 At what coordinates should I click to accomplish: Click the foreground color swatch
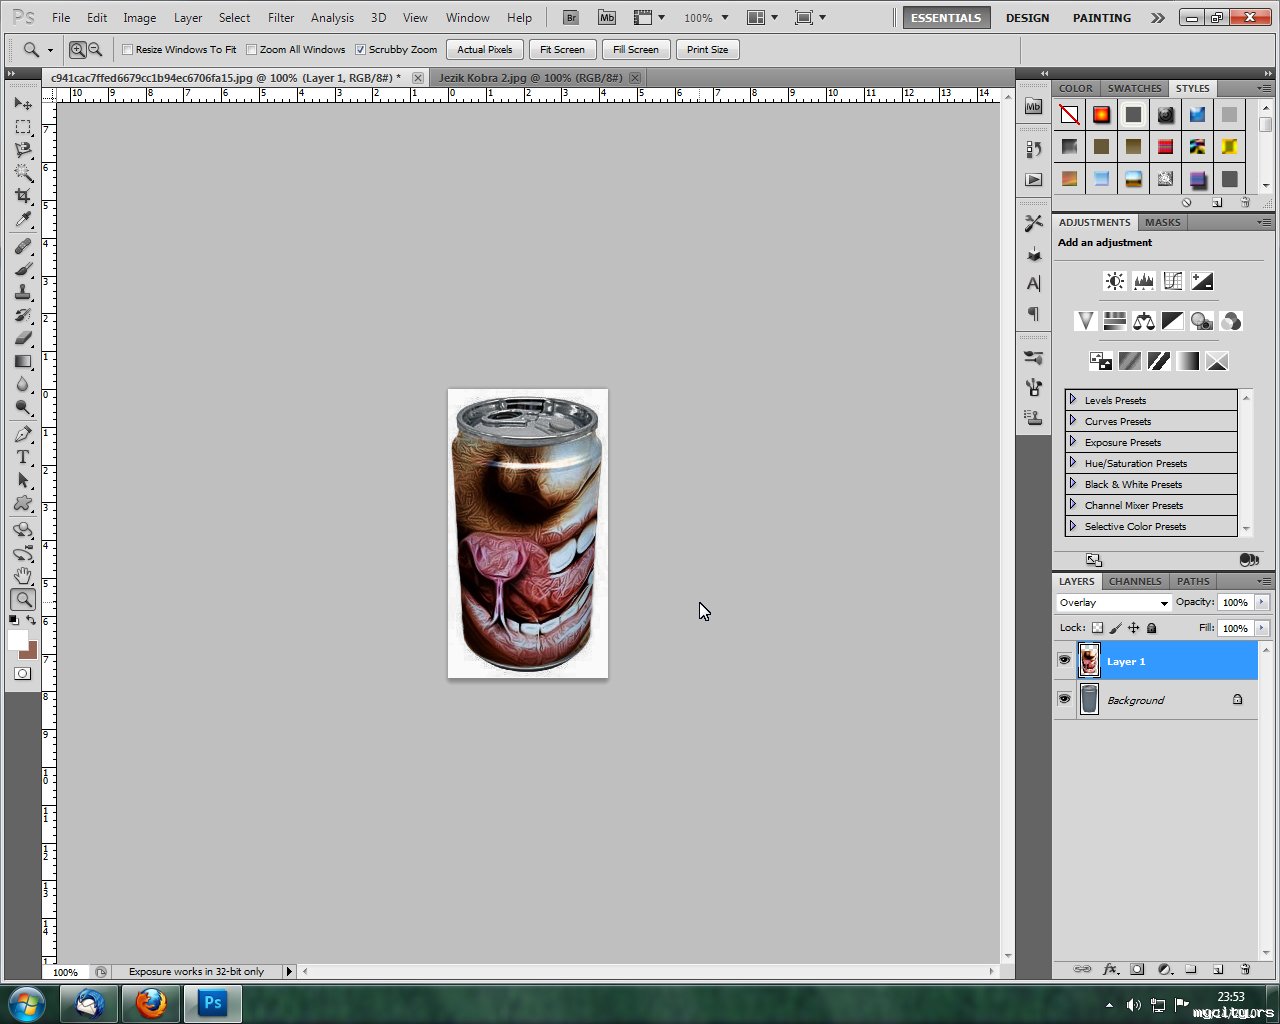(18, 640)
